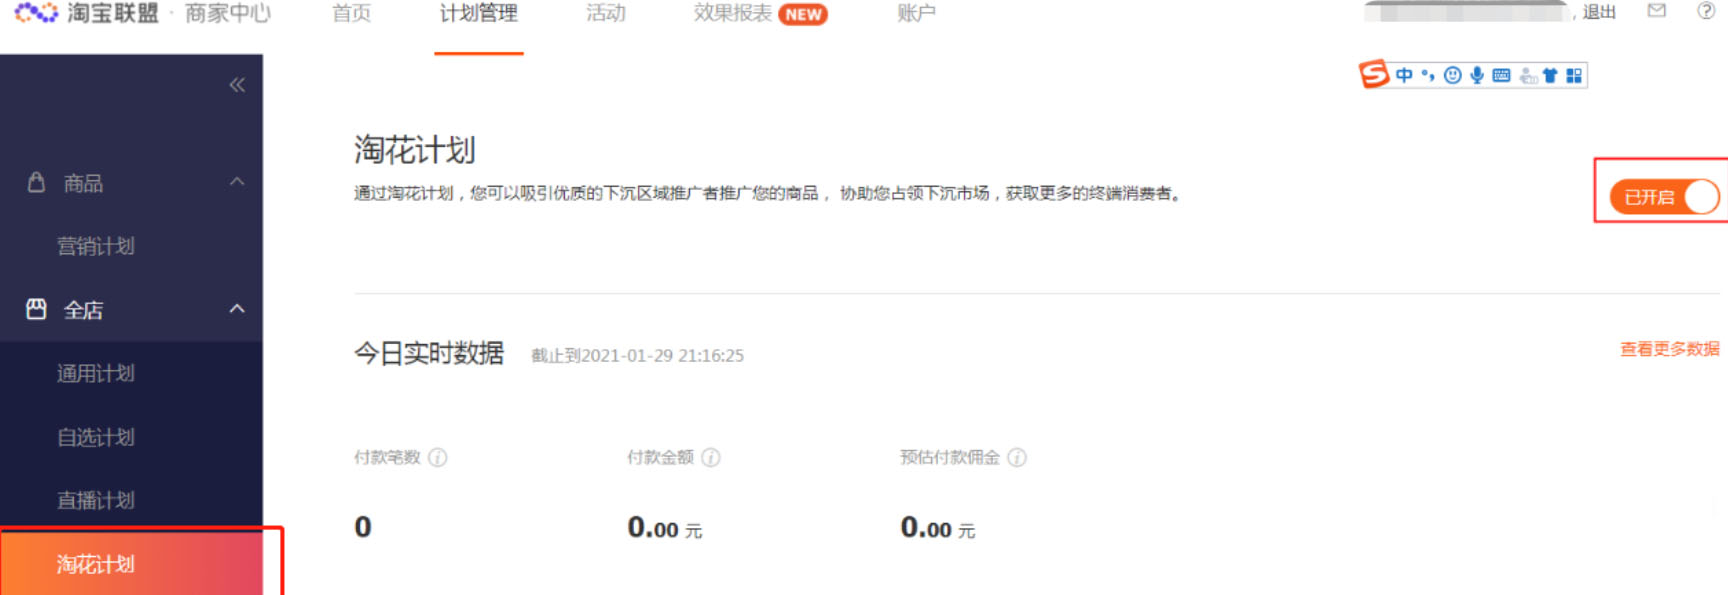Turn off the 已开启 plan switch
This screenshot has height=595, width=1728.
1663,197
